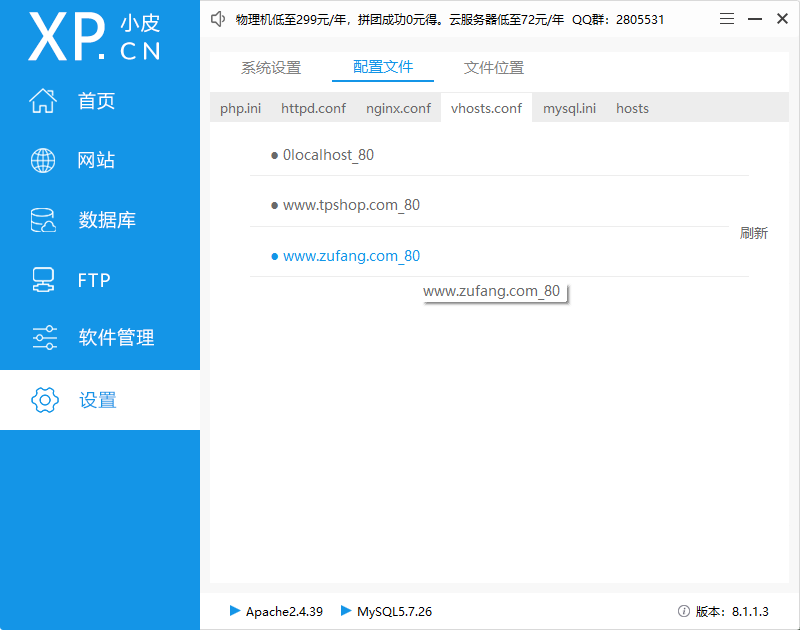
Task: Open the hosts tab
Action: pyautogui.click(x=632, y=108)
